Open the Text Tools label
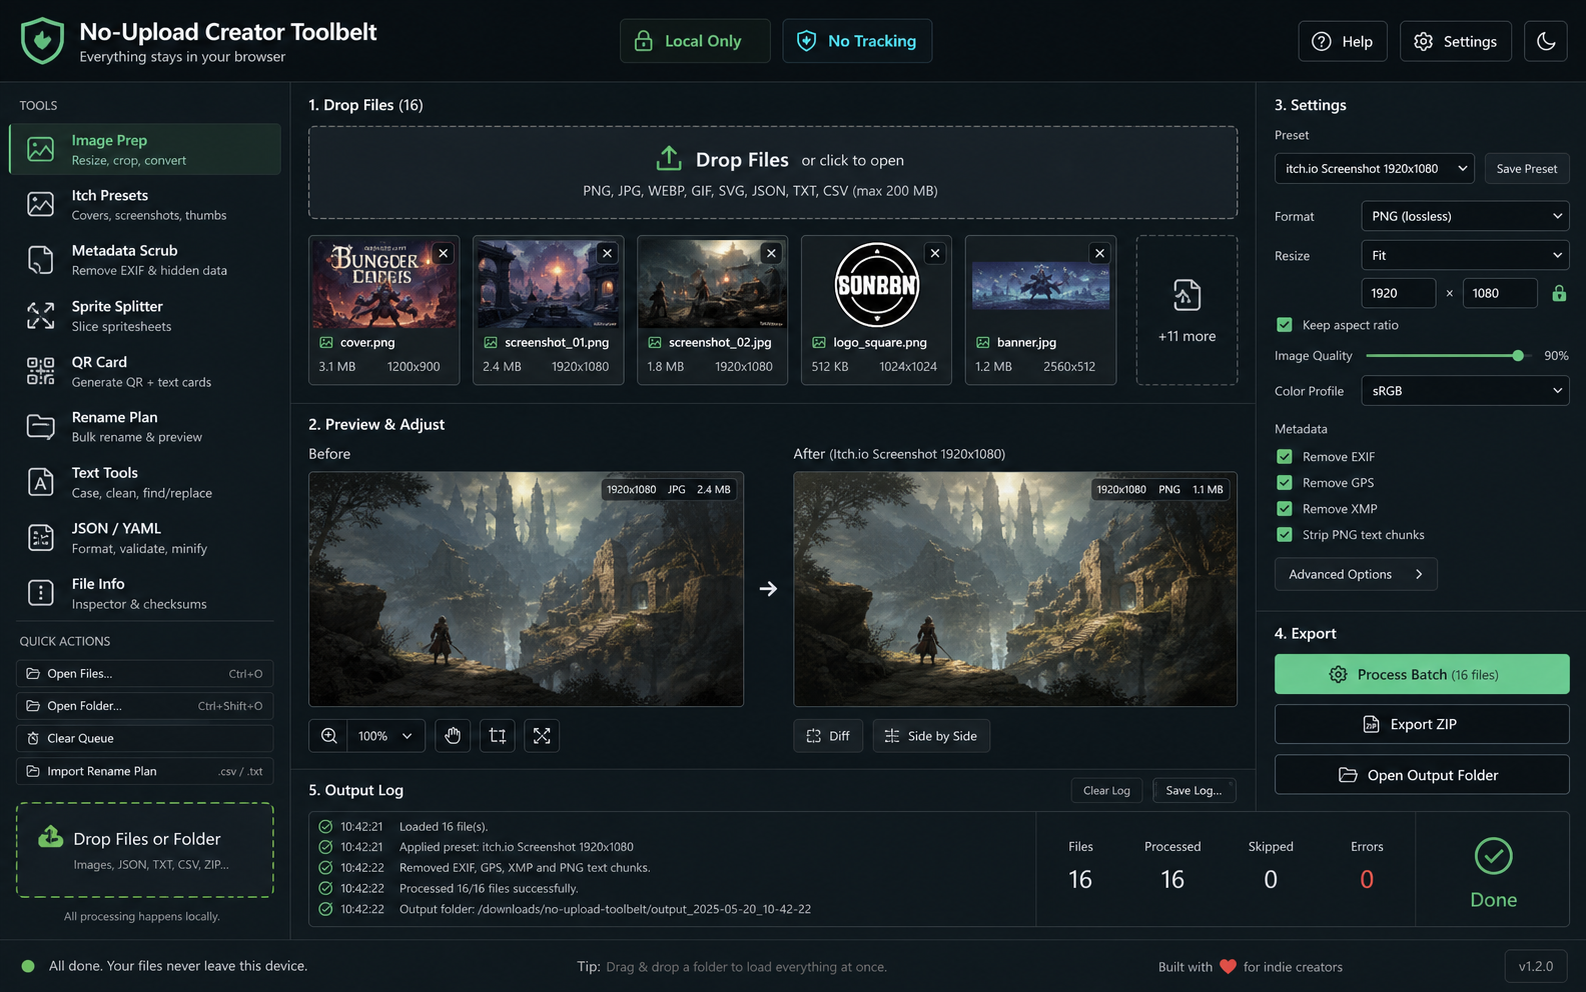Viewport: 1586px width, 992px height. coord(105,473)
